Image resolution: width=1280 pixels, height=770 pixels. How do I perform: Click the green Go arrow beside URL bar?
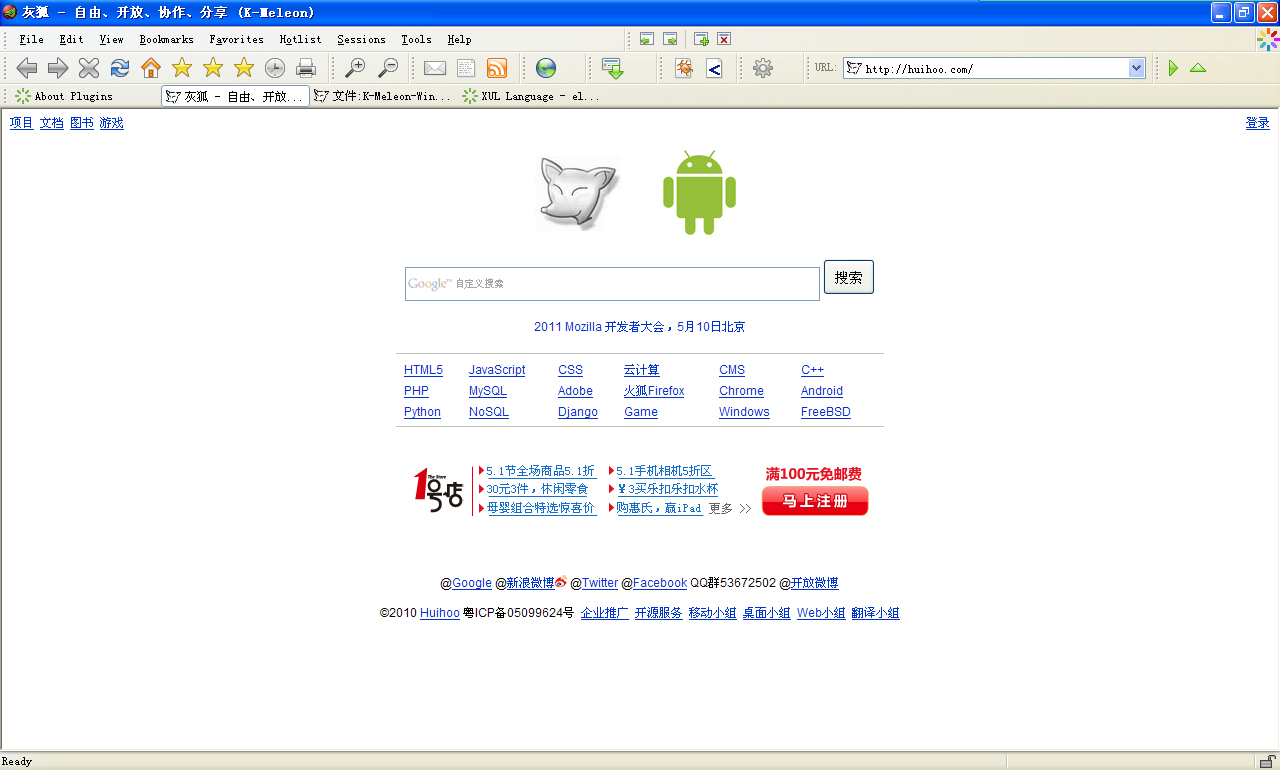point(1173,68)
